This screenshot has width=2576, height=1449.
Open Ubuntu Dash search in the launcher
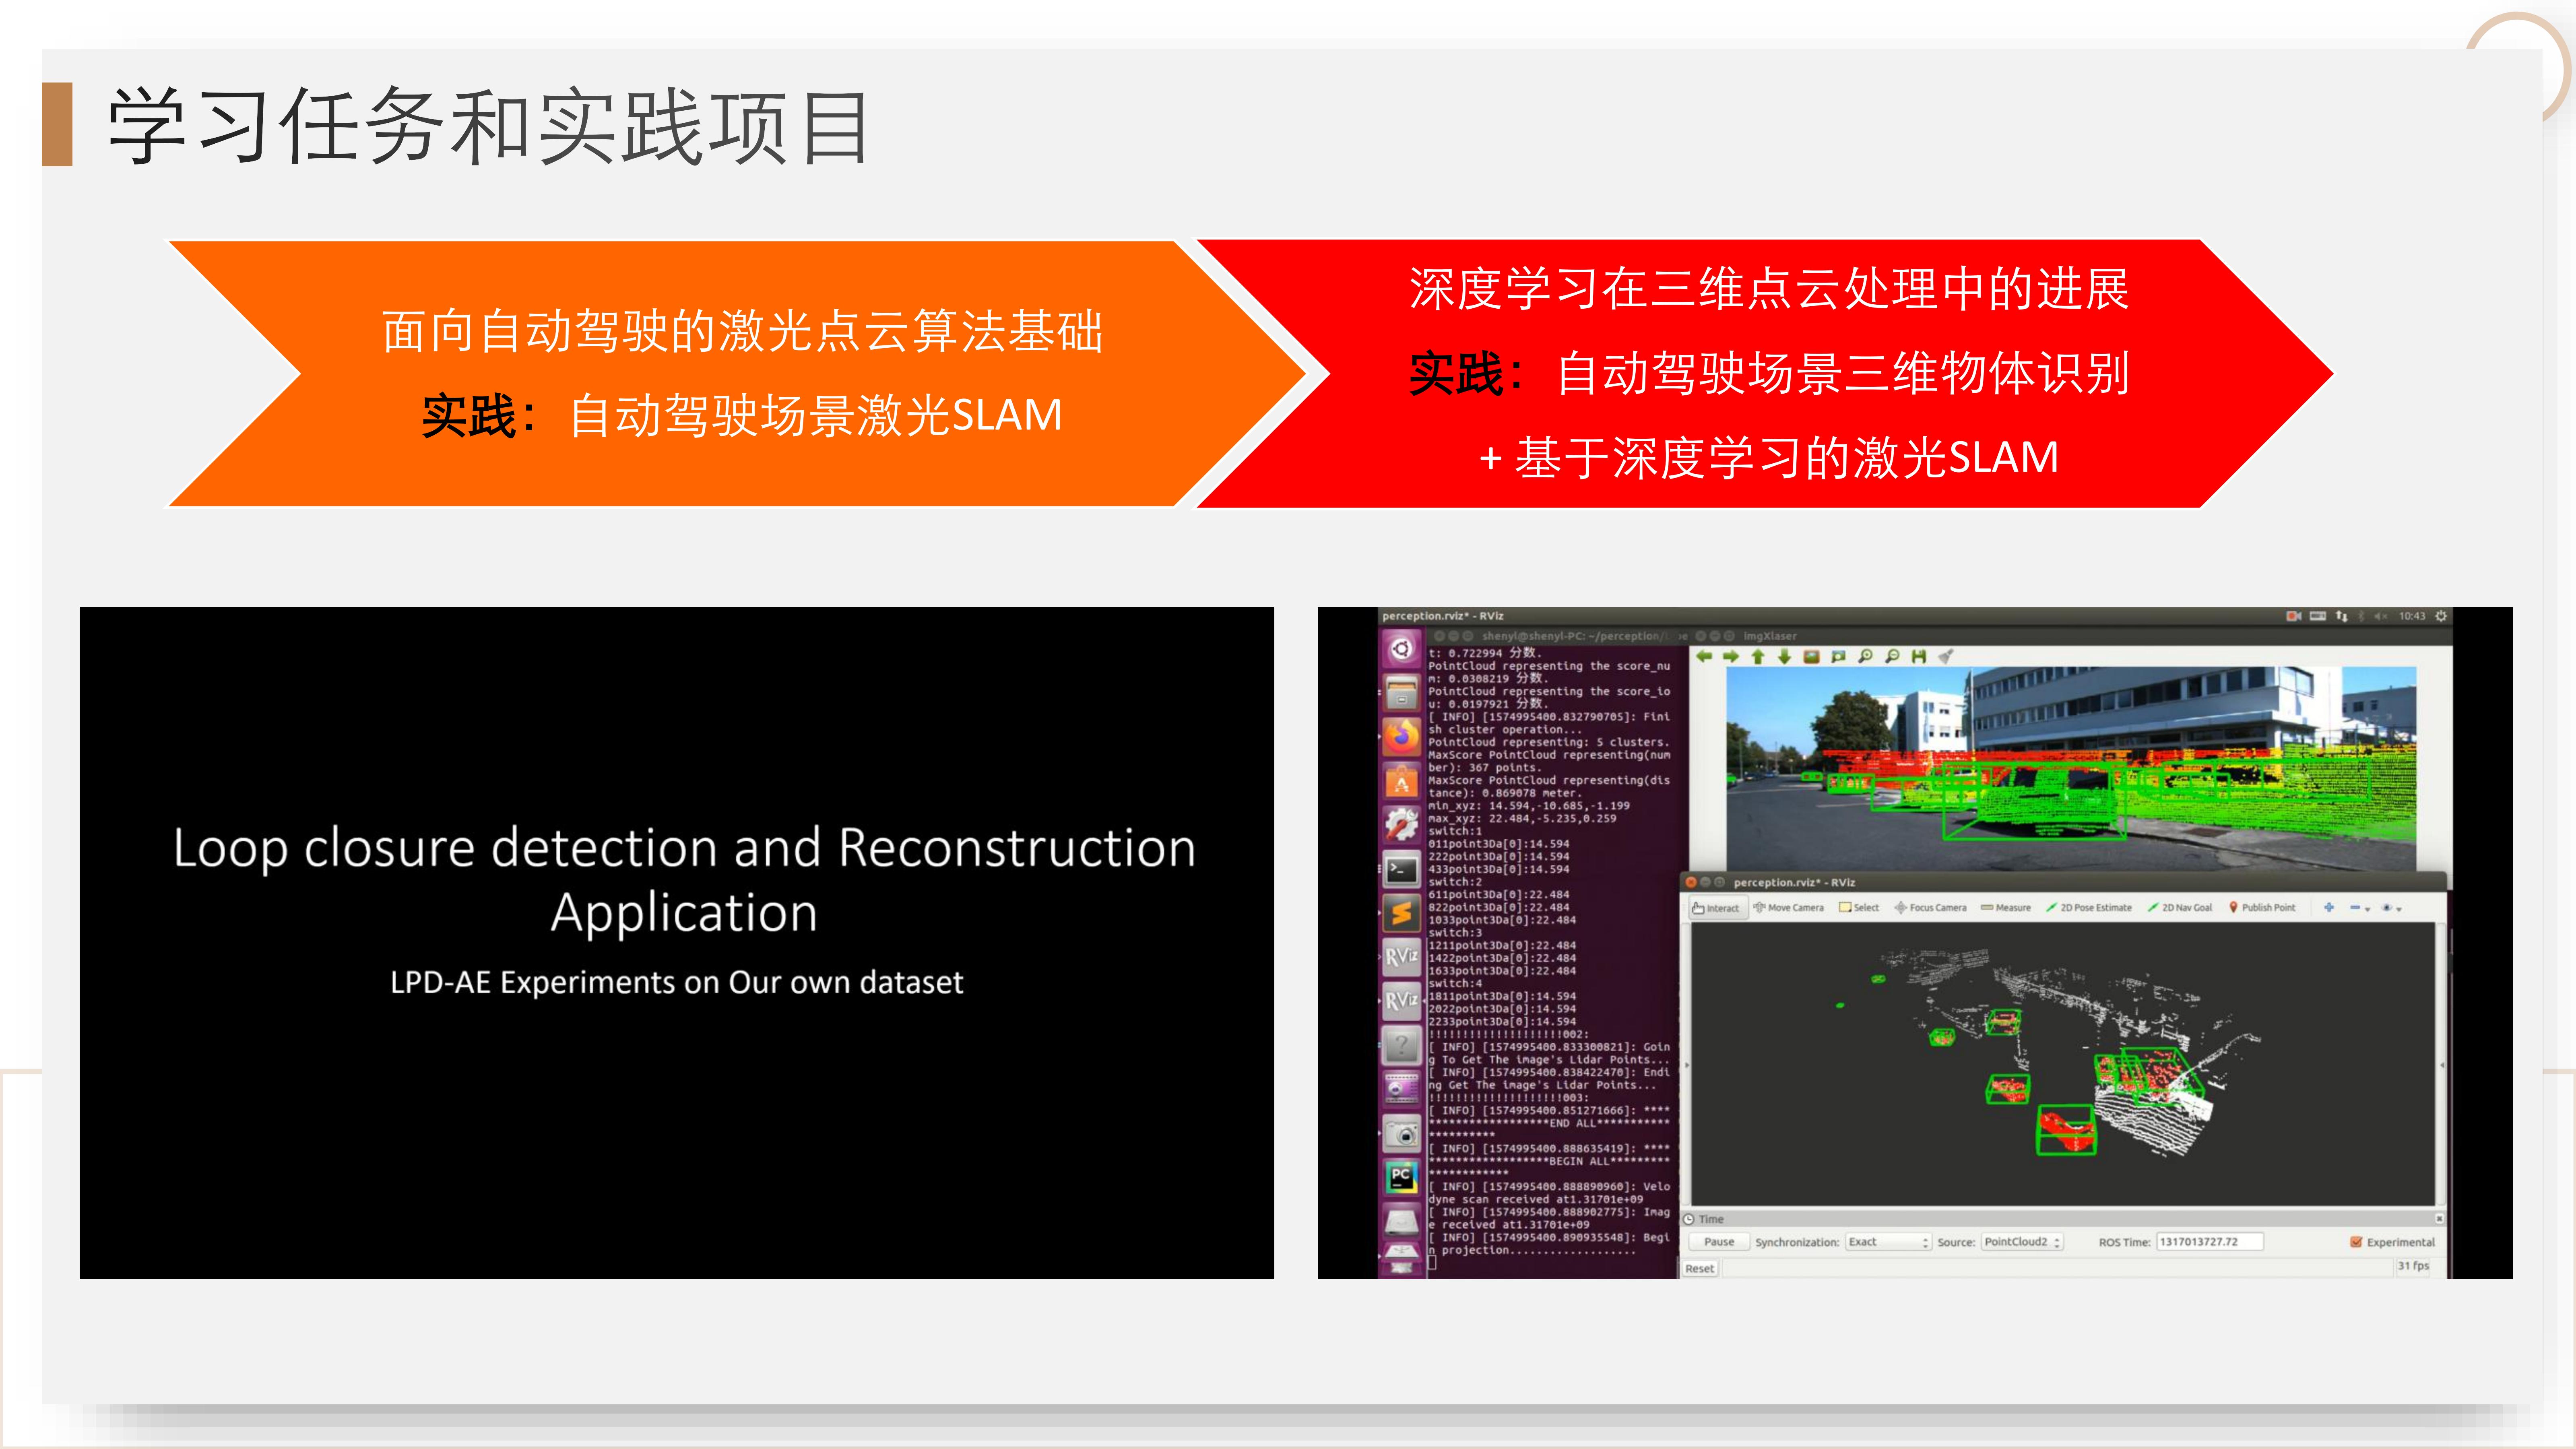click(x=1401, y=649)
